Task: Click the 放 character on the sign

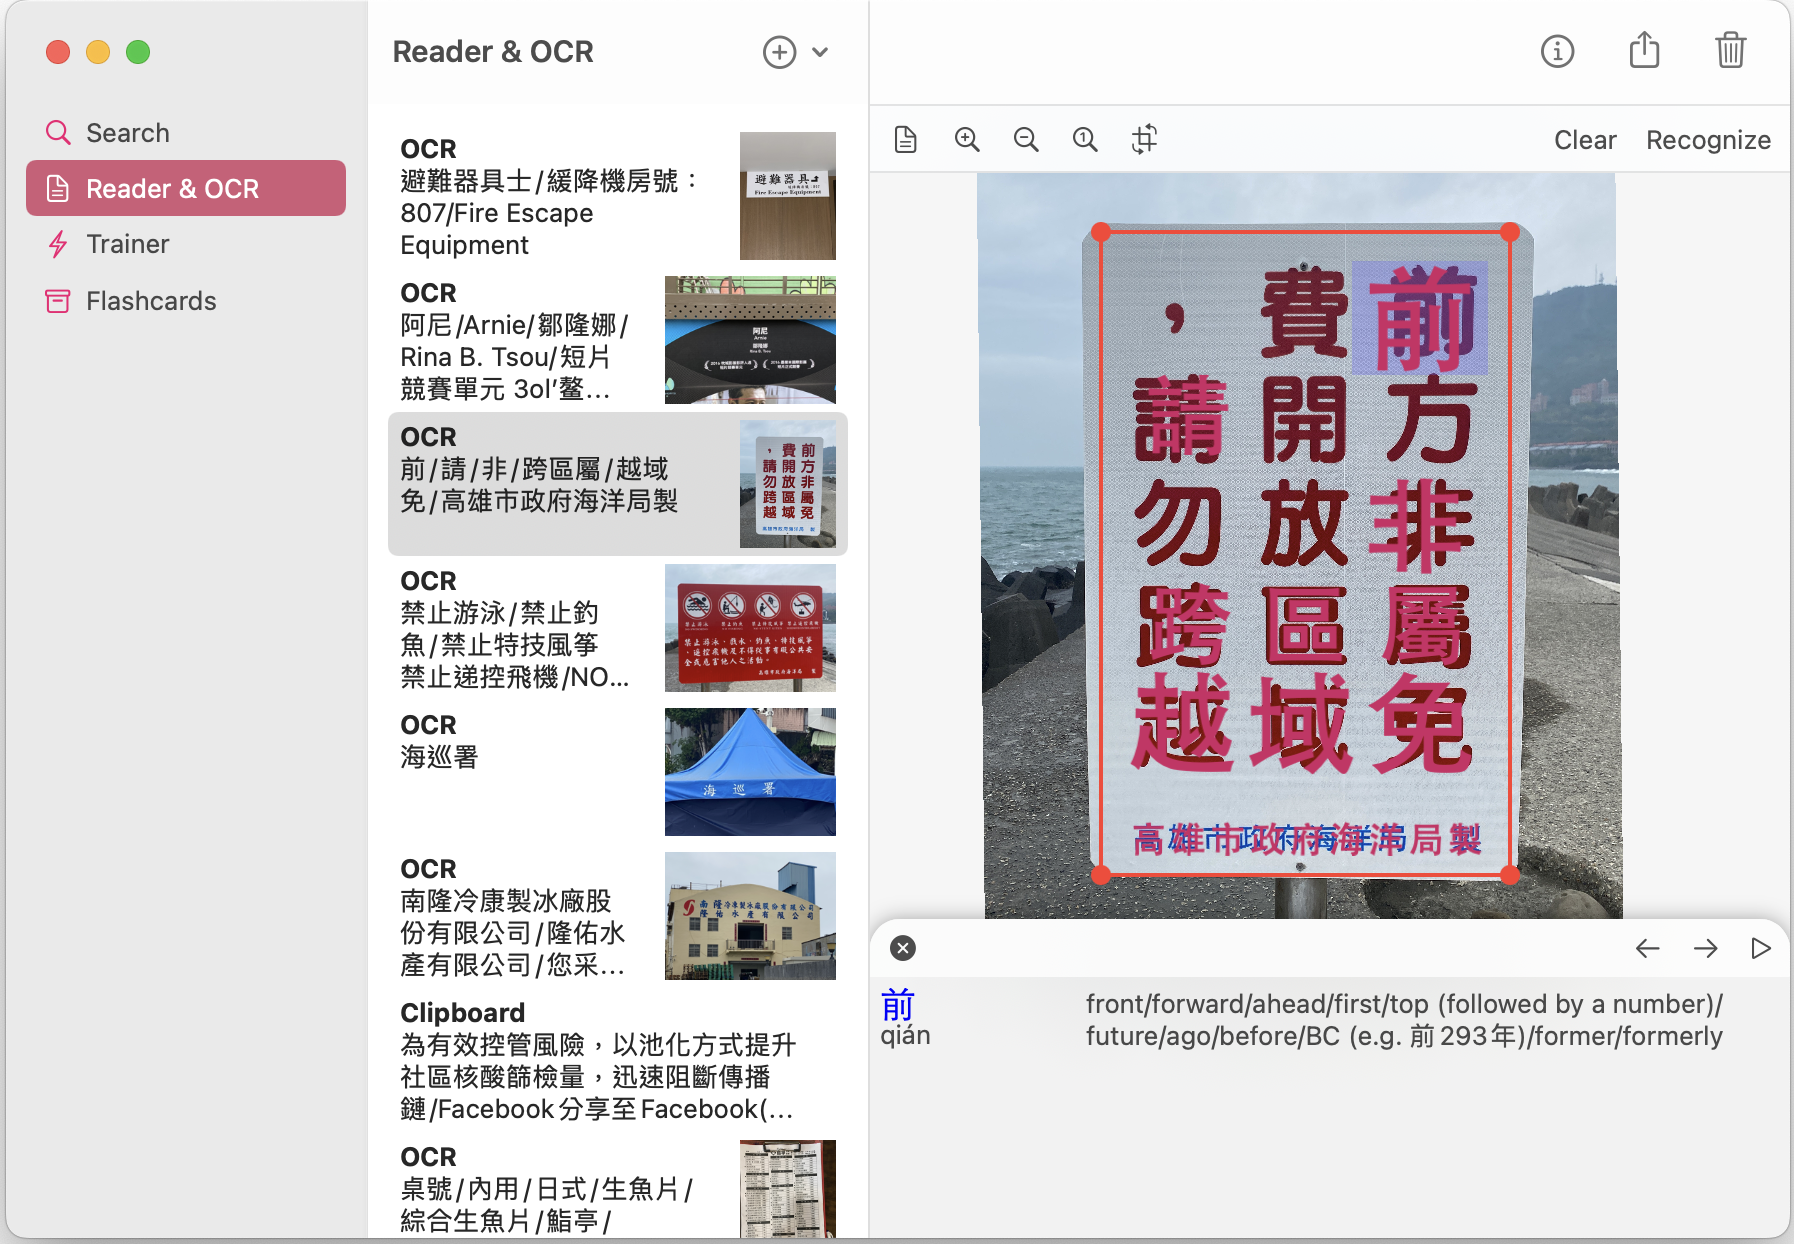Action: (1303, 522)
